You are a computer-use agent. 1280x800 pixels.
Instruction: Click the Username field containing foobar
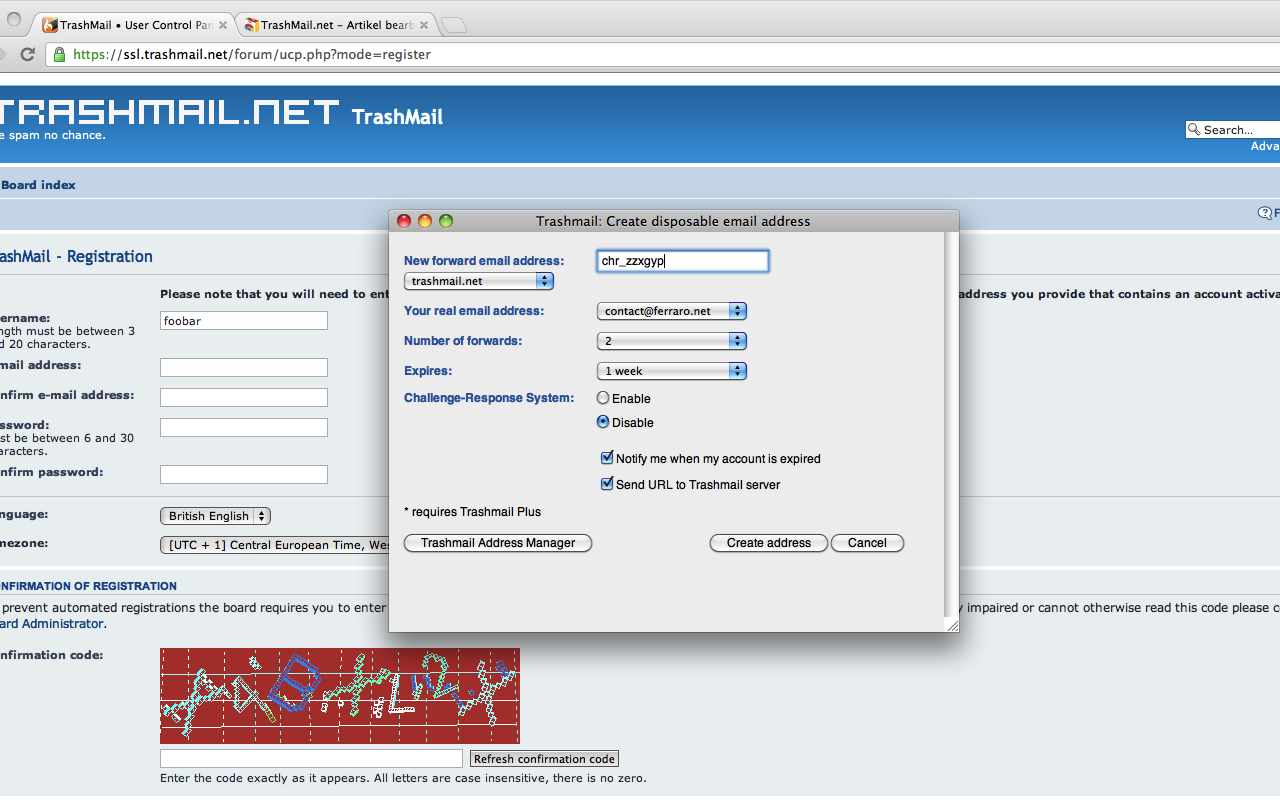click(244, 321)
